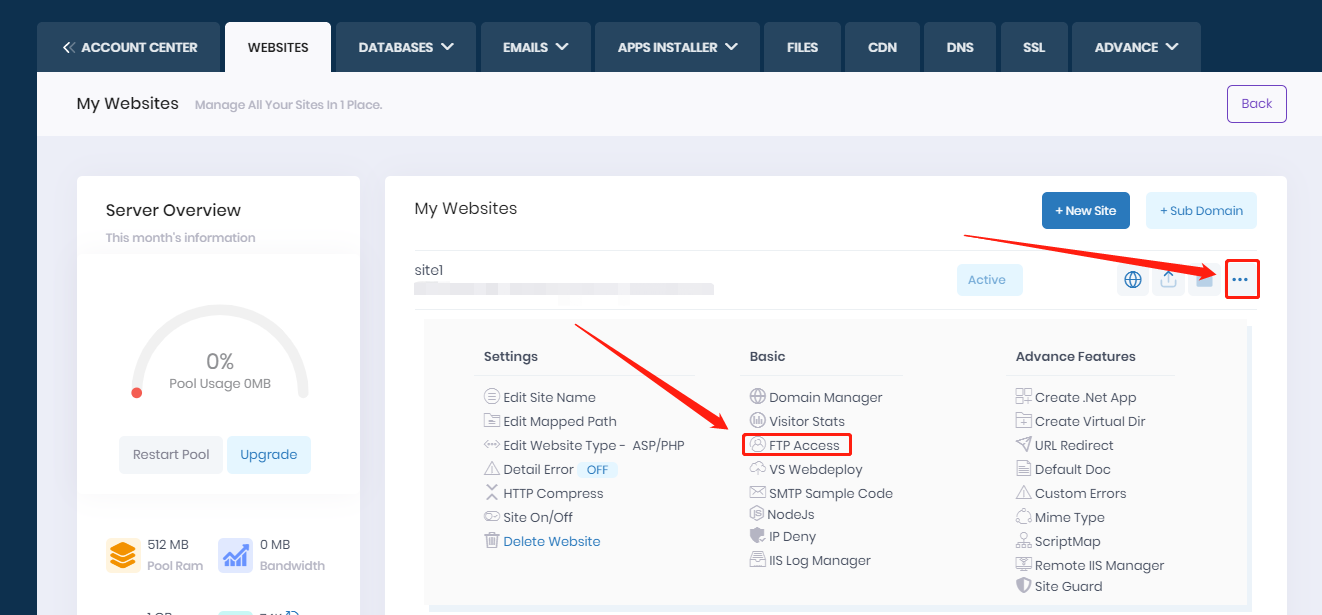Toggle the Detail Error OFF switch
The width and height of the screenshot is (1322, 615).
tap(597, 469)
